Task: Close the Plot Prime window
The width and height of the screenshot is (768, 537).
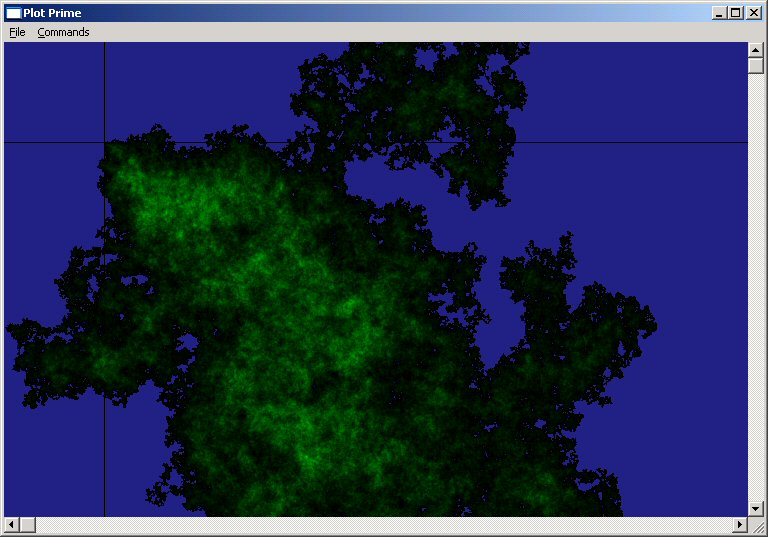Action: [754, 13]
